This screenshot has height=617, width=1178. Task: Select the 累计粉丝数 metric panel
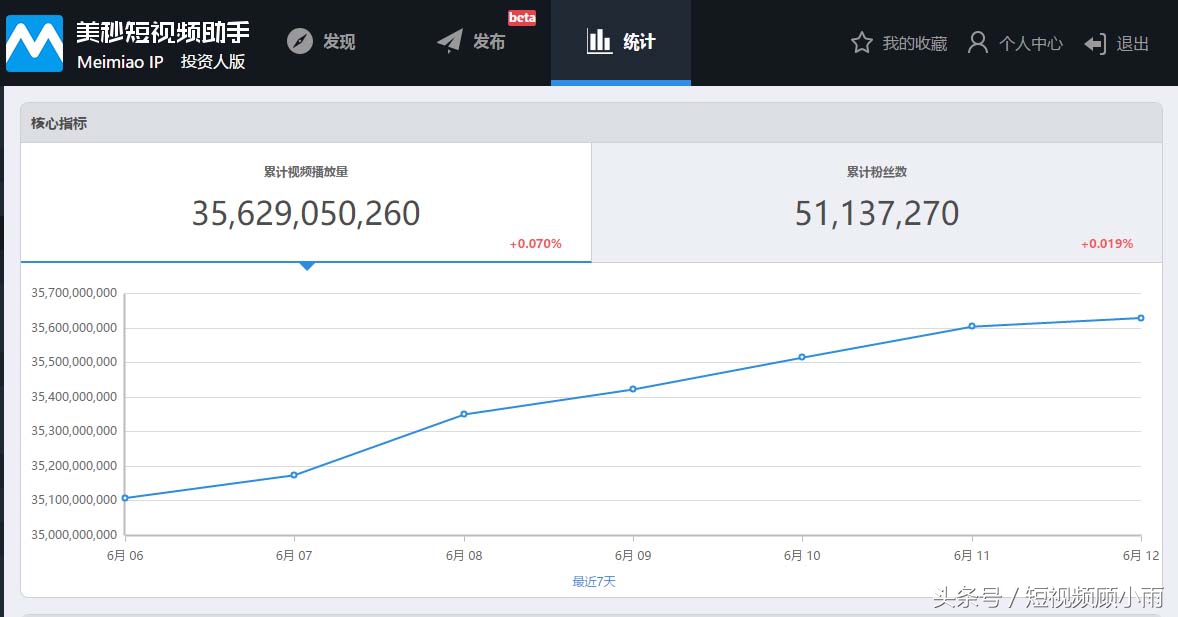[x=876, y=202]
